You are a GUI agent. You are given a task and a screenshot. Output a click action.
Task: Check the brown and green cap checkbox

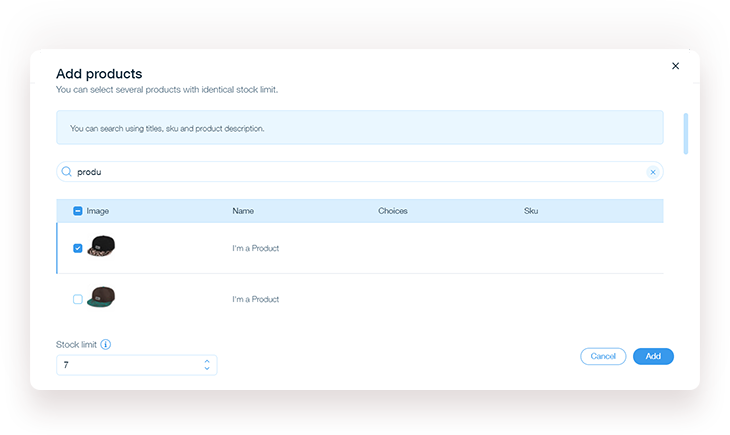pyautogui.click(x=78, y=299)
